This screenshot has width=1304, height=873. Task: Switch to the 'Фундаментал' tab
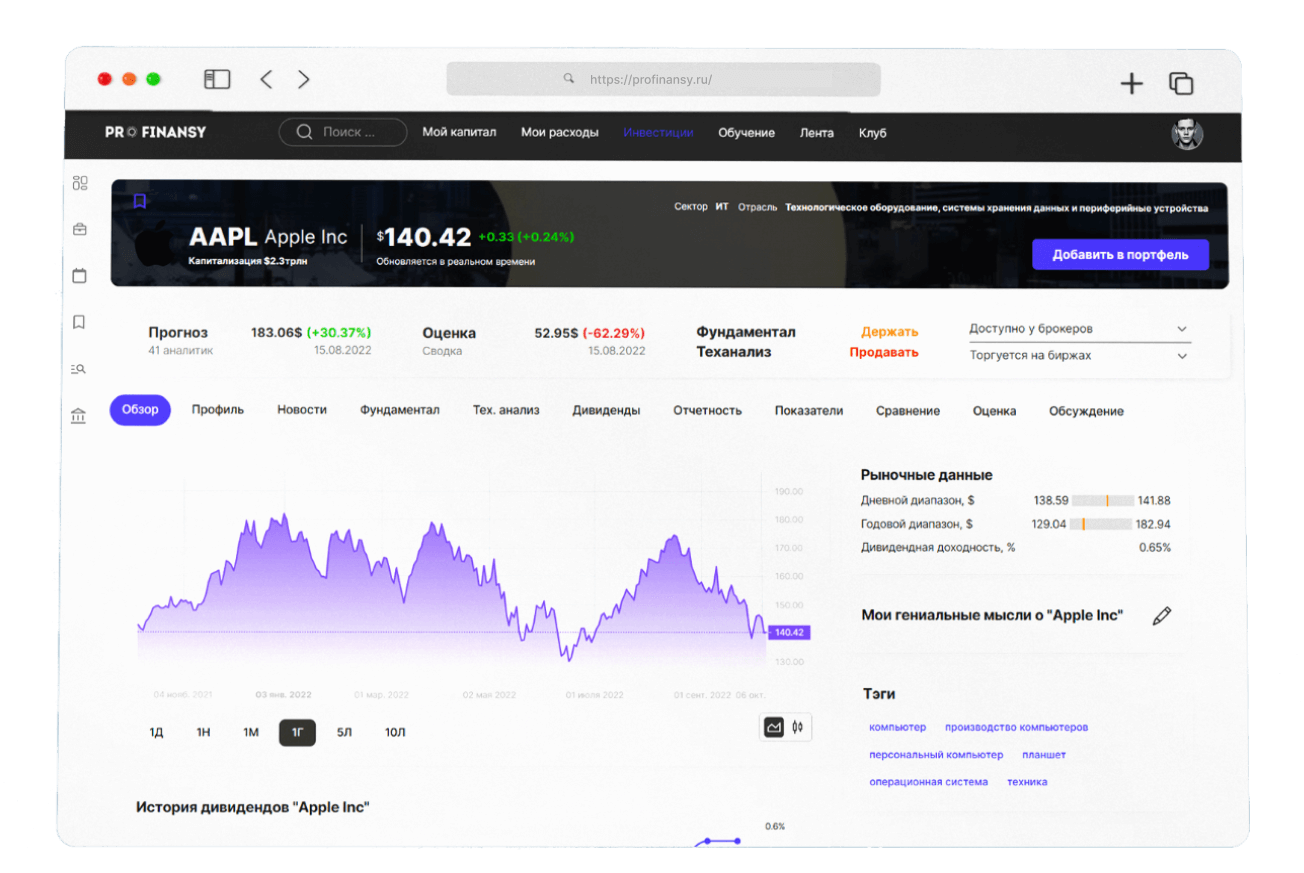coord(400,410)
